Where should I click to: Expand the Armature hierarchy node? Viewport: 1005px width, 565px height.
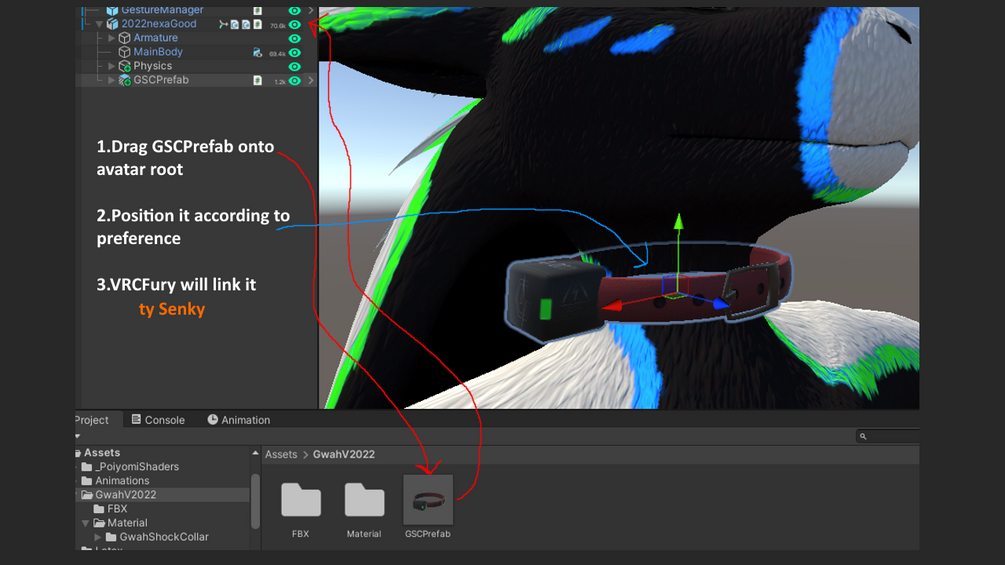(x=112, y=38)
